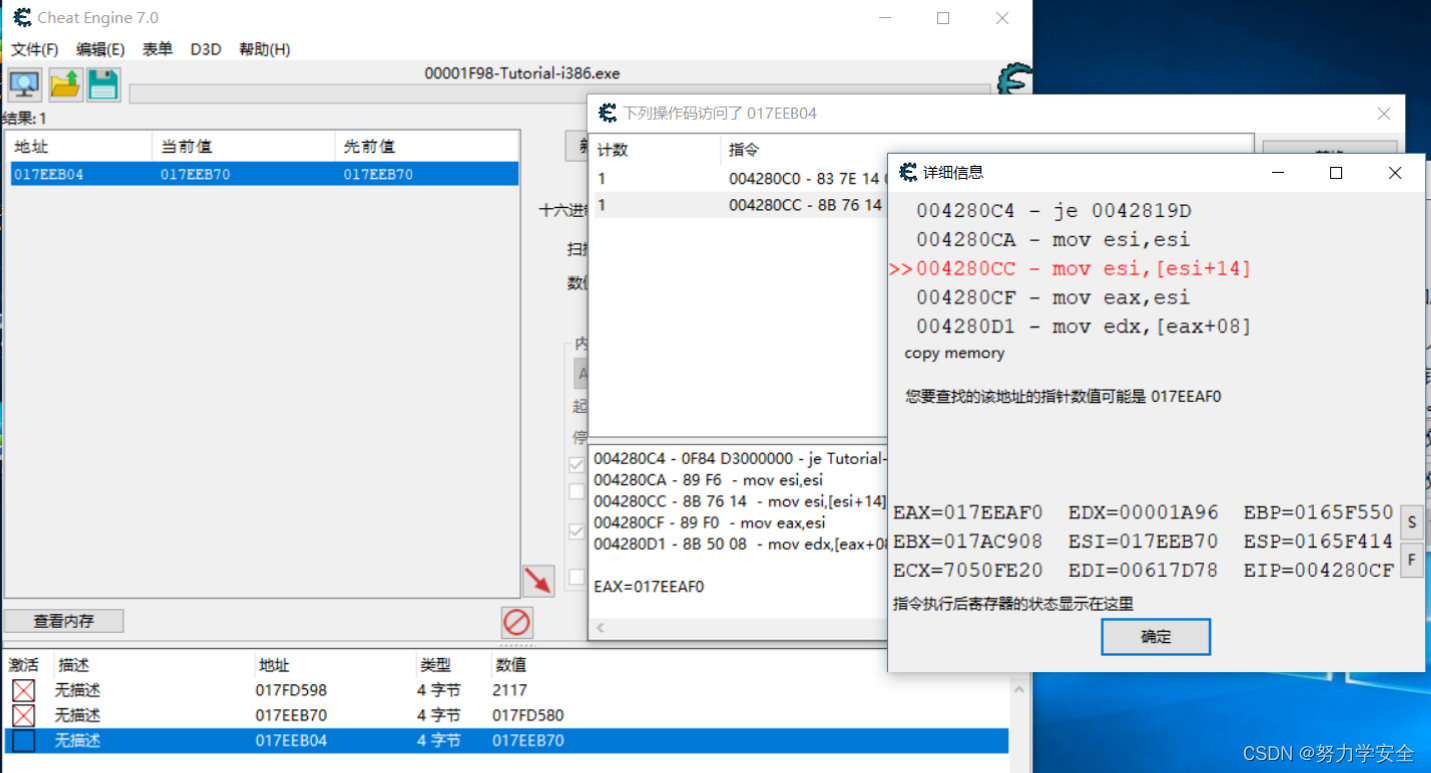The height and width of the screenshot is (773, 1431).
Task: Open the D3D menu
Action: (205, 49)
